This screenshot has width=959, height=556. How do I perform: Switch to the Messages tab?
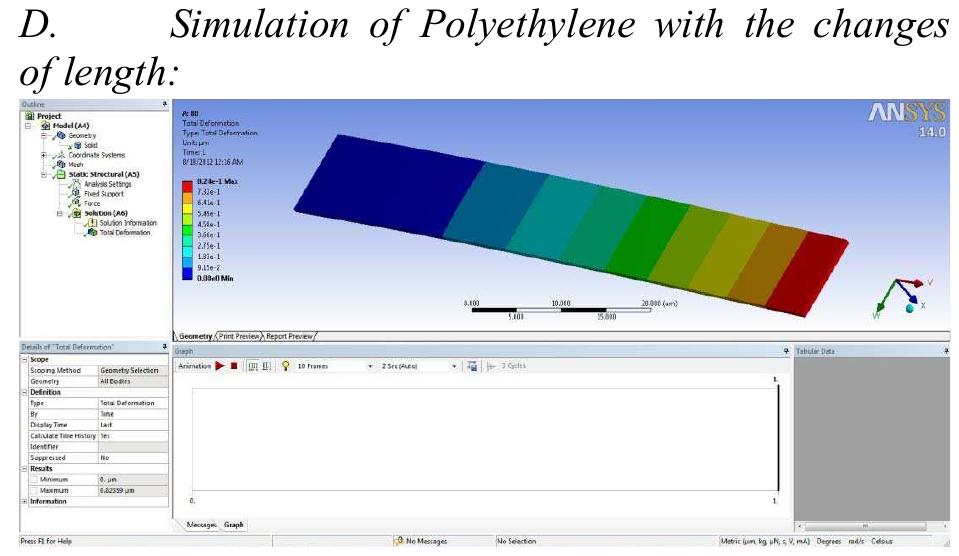(201, 525)
